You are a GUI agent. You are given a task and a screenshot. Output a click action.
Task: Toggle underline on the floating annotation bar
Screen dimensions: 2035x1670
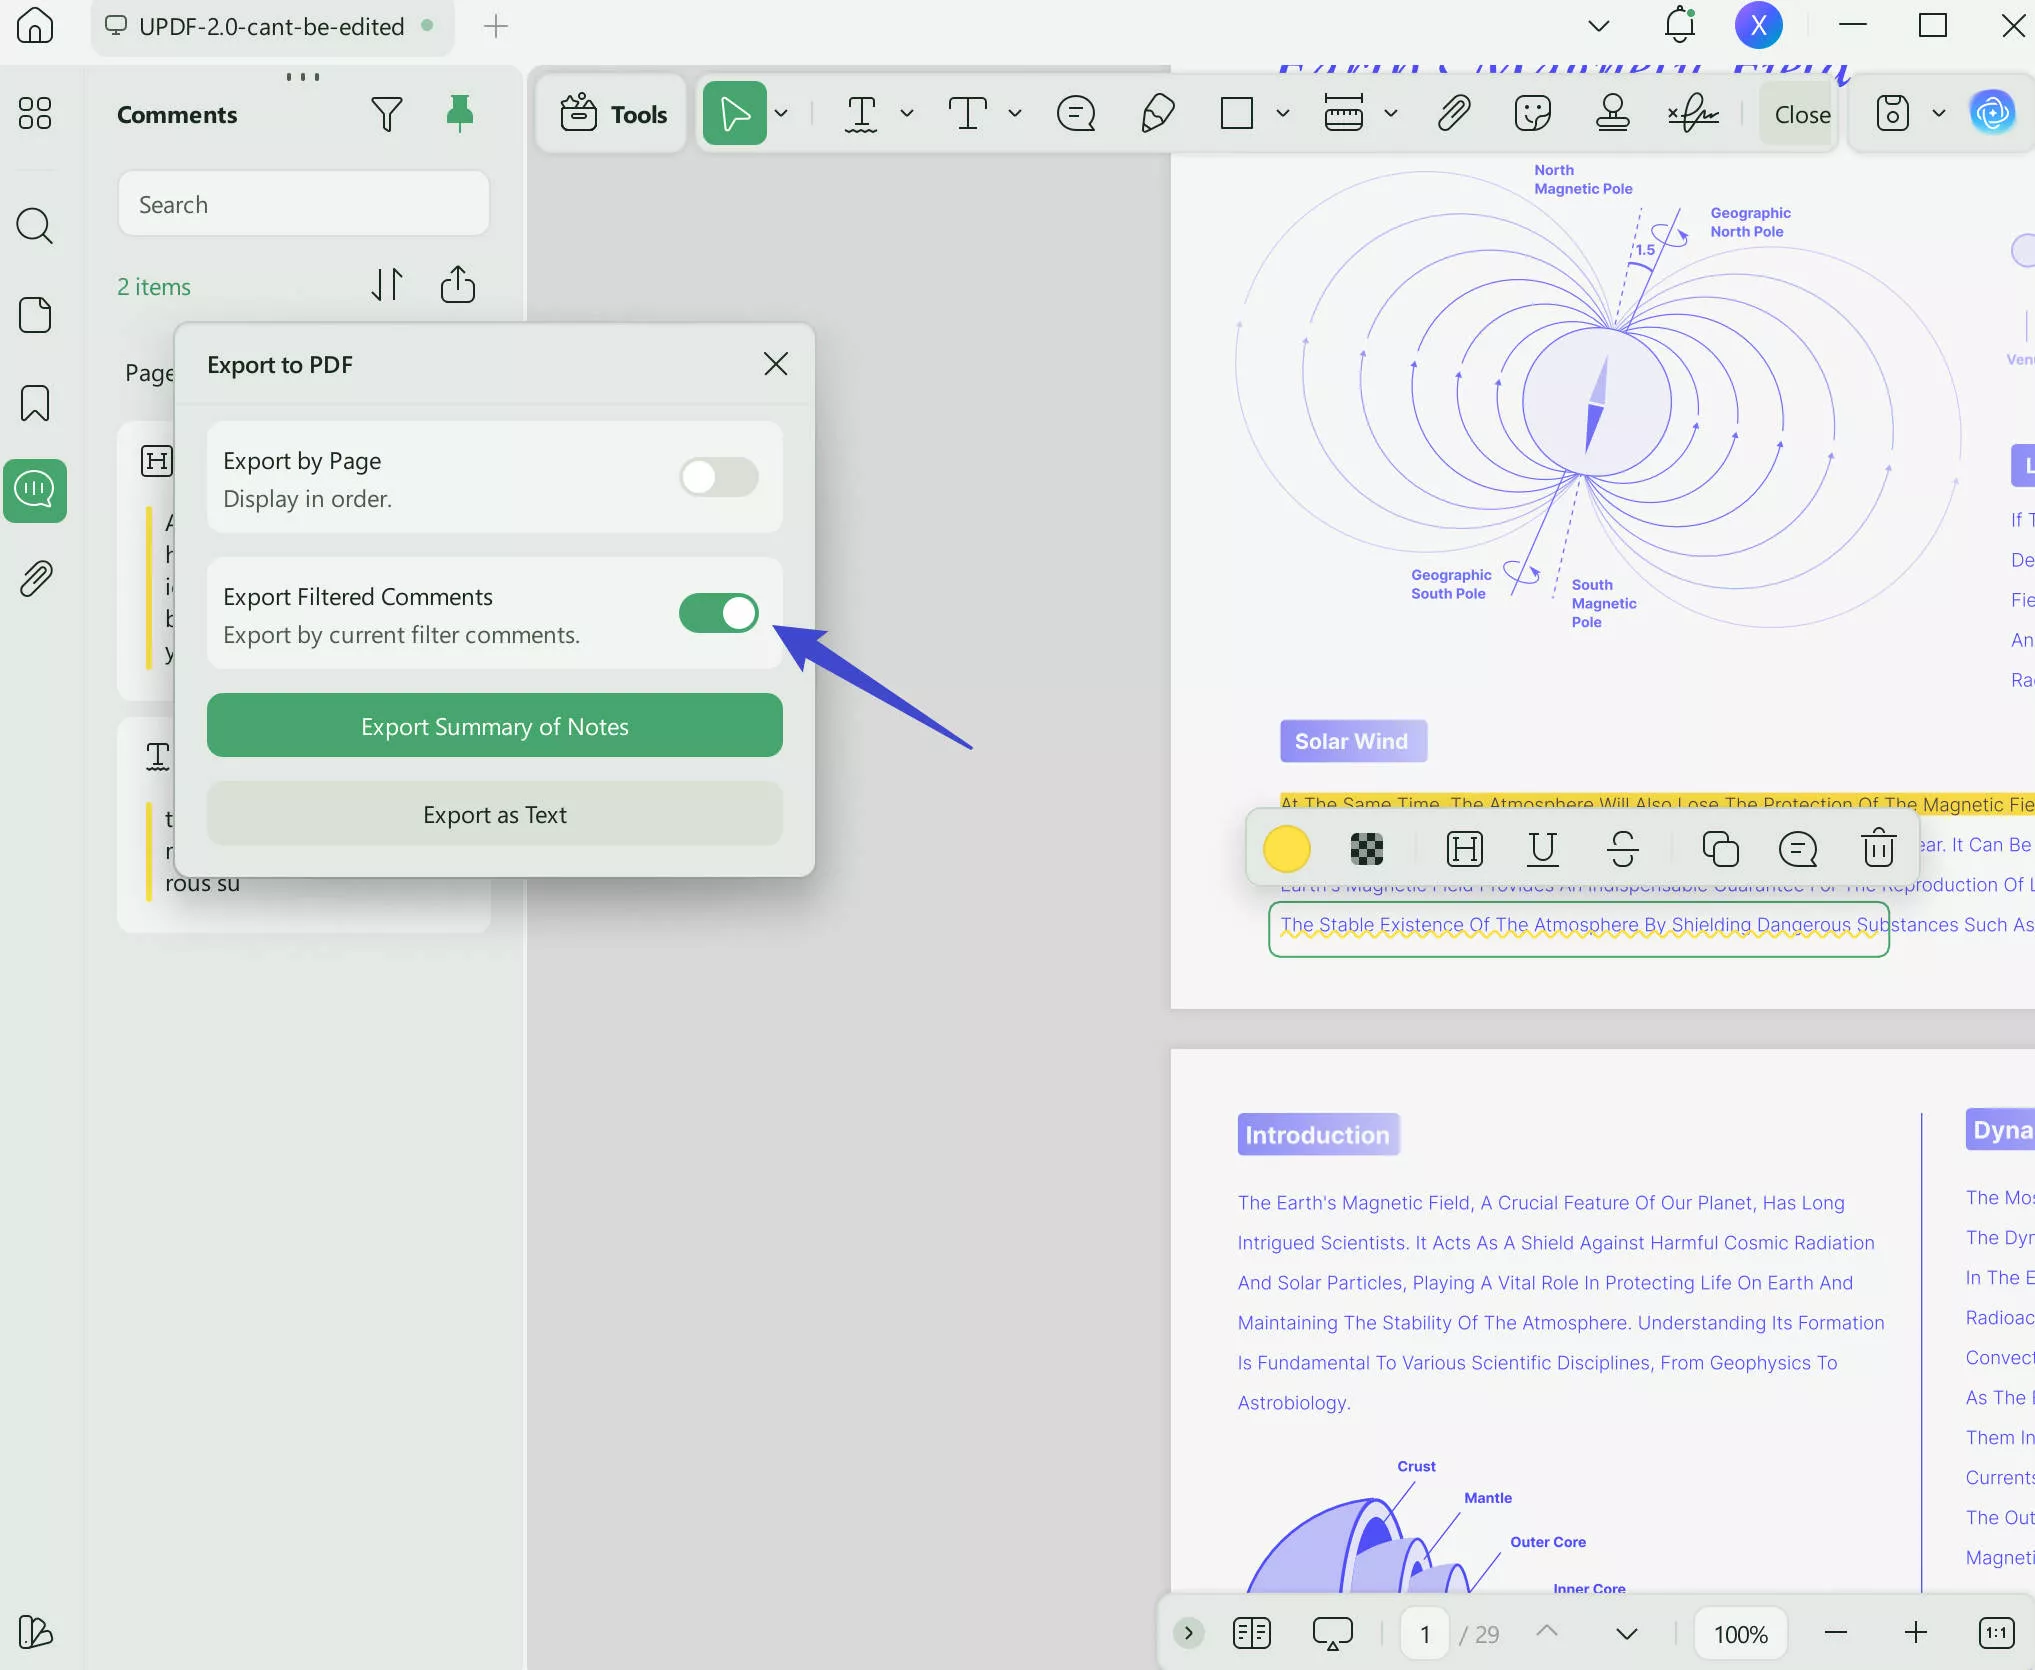(x=1542, y=848)
